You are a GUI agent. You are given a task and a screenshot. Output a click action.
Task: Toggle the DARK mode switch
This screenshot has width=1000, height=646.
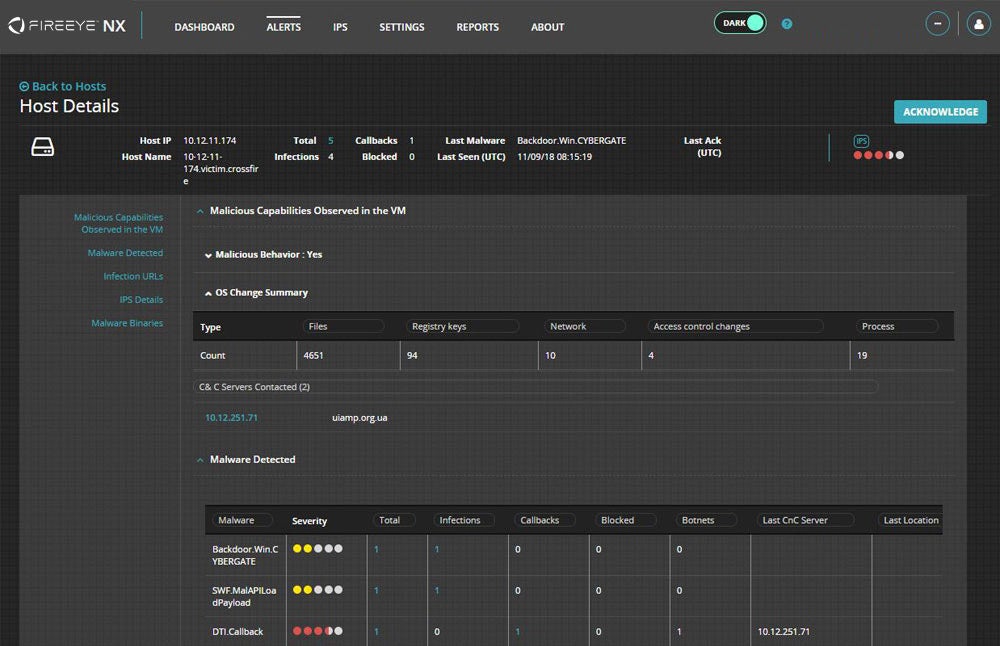tap(740, 21)
